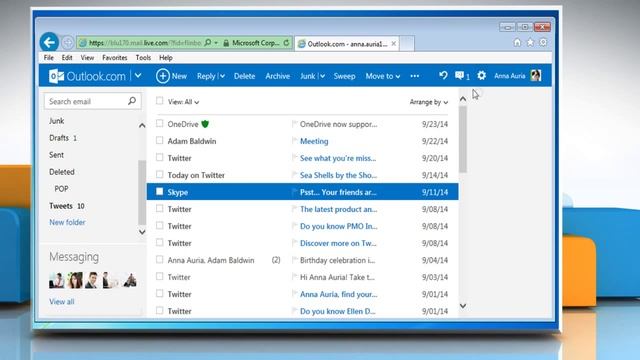The width and height of the screenshot is (640, 360).
Task: Open the Messaging chat bubble icon
Action: pyautogui.click(x=460, y=76)
